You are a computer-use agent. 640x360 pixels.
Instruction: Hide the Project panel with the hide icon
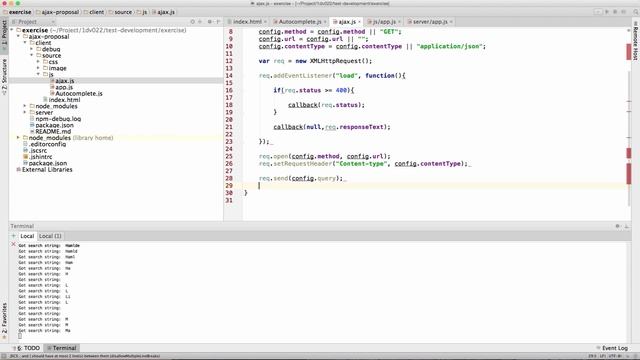pos(218,22)
